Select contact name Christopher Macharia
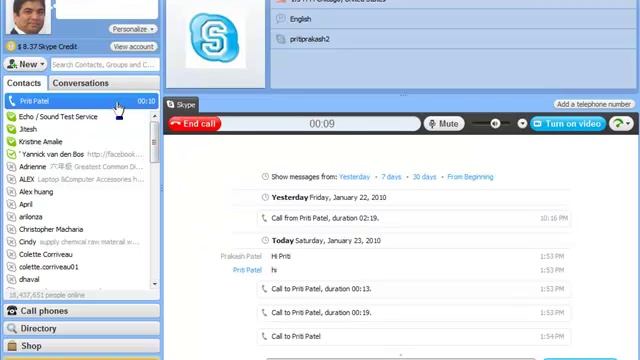The image size is (640, 360). click(51, 229)
